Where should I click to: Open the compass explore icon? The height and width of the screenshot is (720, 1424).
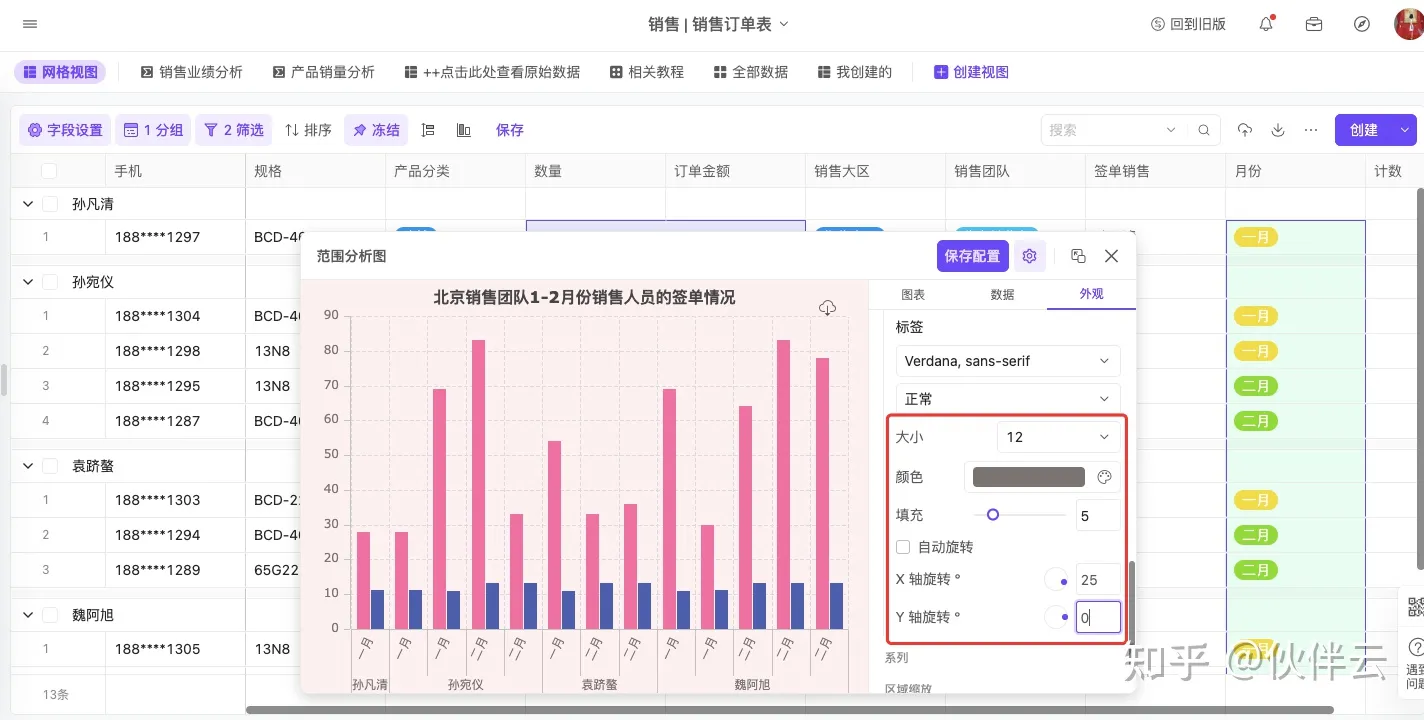(1361, 24)
